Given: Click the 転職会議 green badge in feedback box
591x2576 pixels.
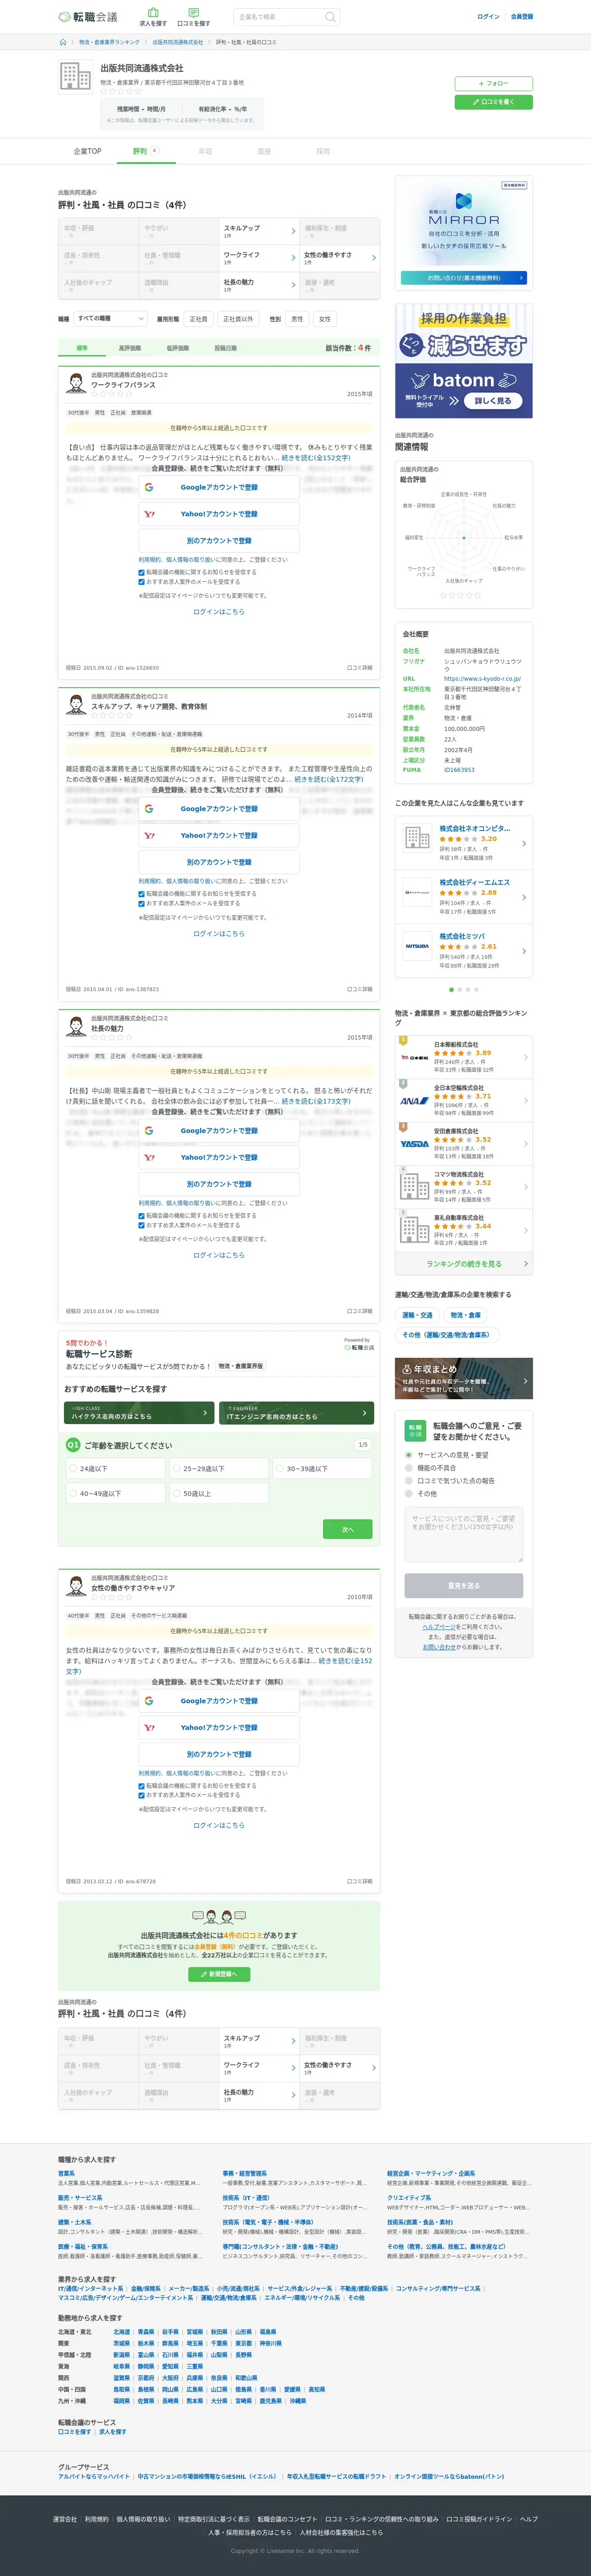Looking at the screenshot, I should (415, 1431).
